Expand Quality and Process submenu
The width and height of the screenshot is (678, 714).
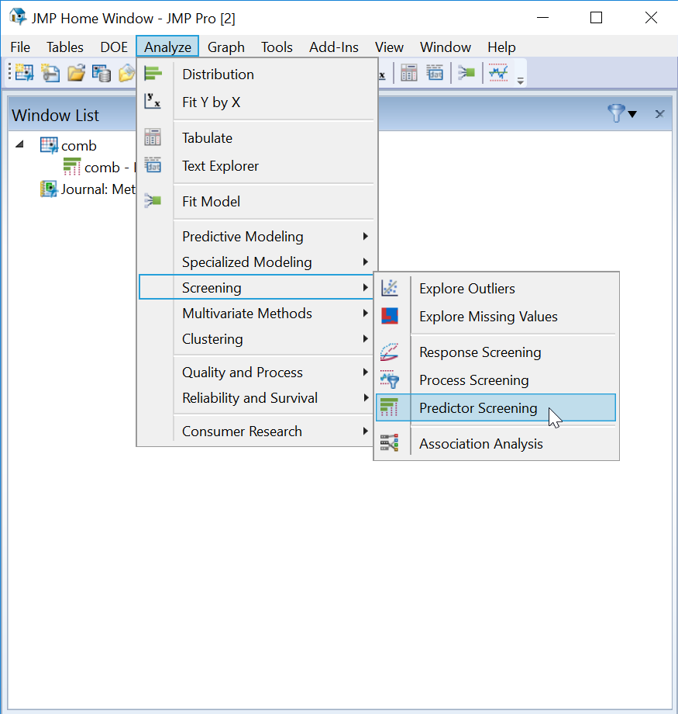point(258,372)
